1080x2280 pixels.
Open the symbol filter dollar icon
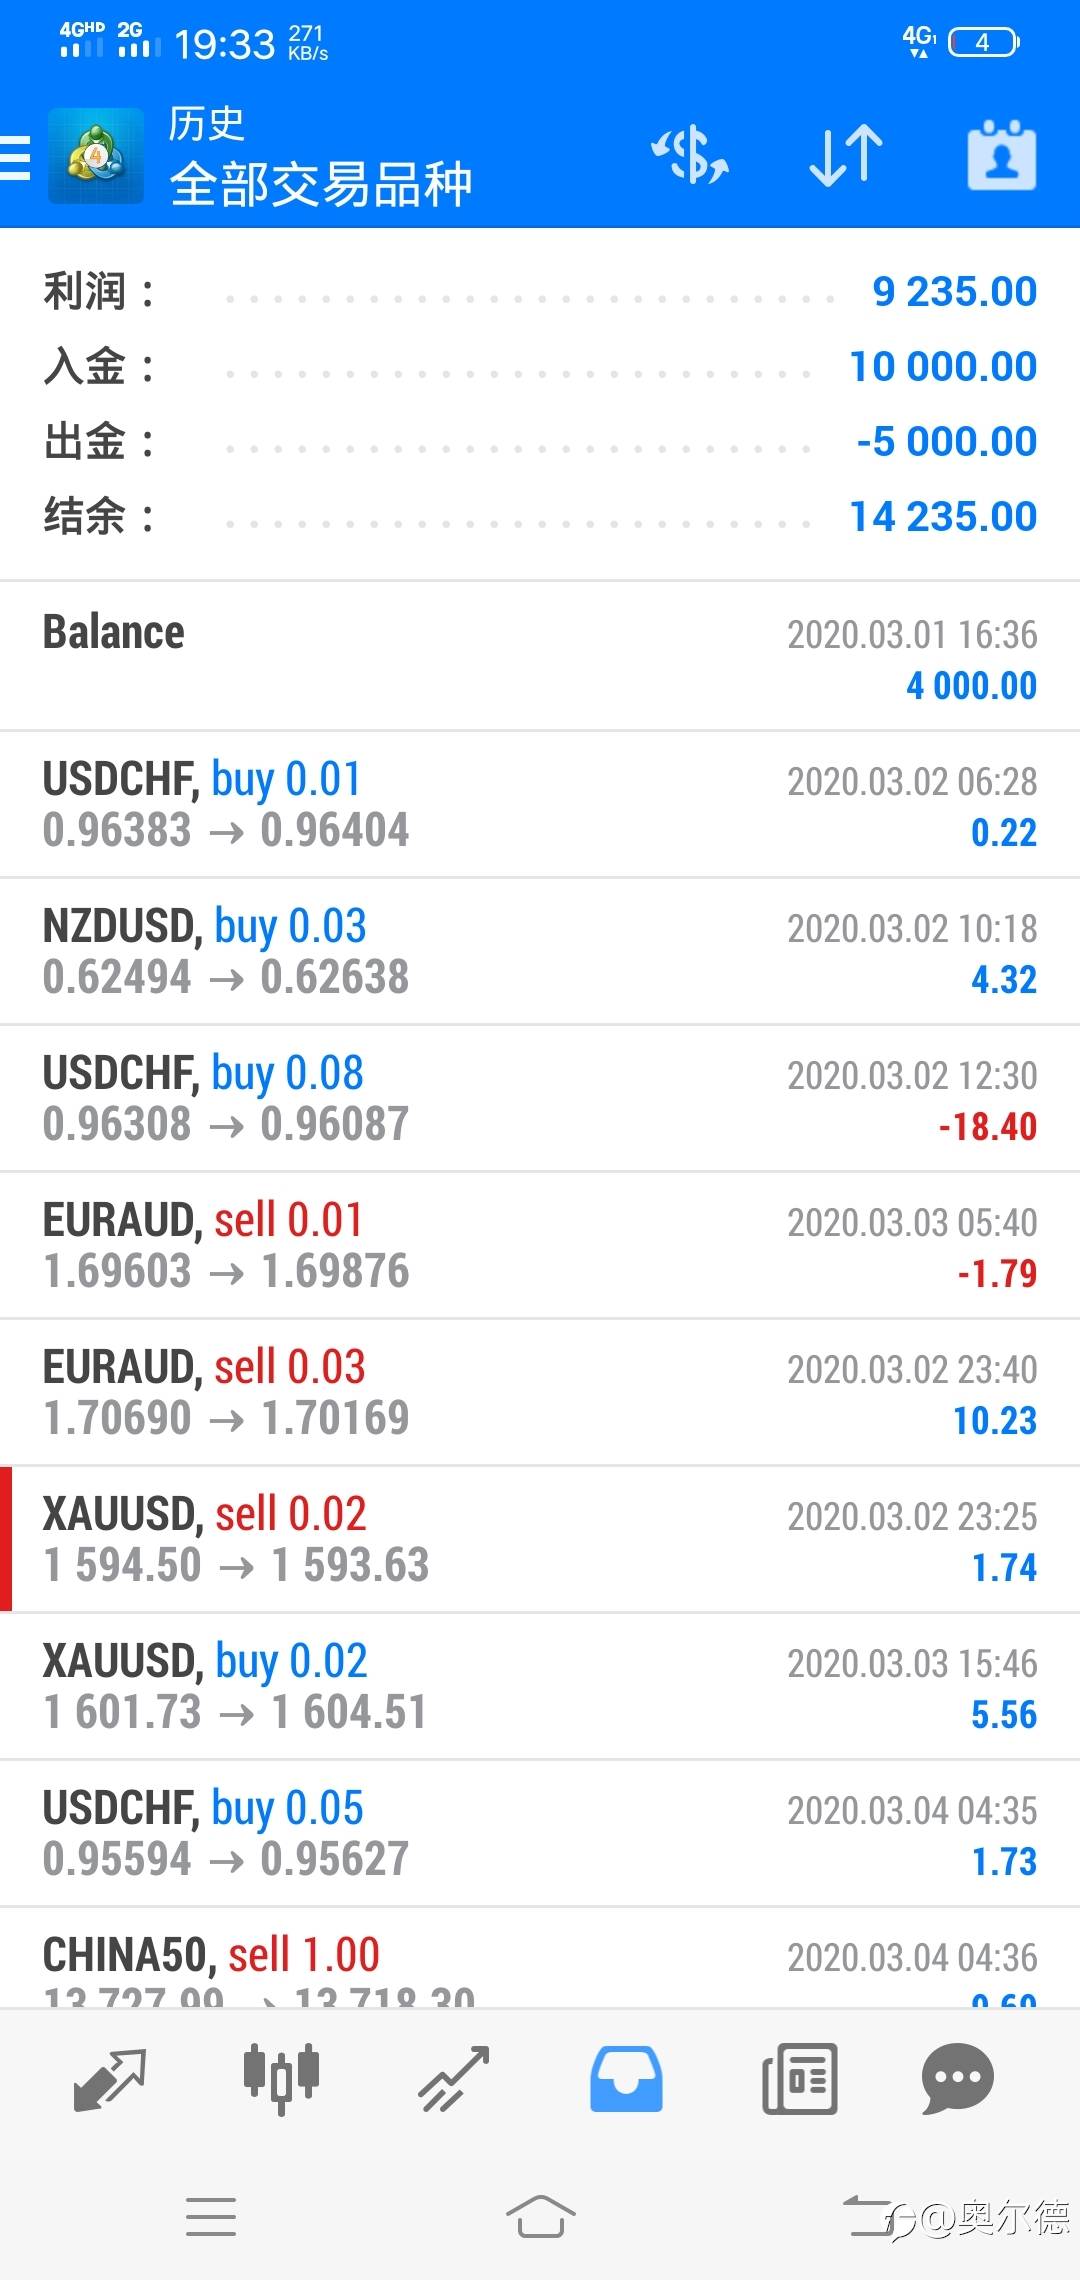(x=690, y=157)
